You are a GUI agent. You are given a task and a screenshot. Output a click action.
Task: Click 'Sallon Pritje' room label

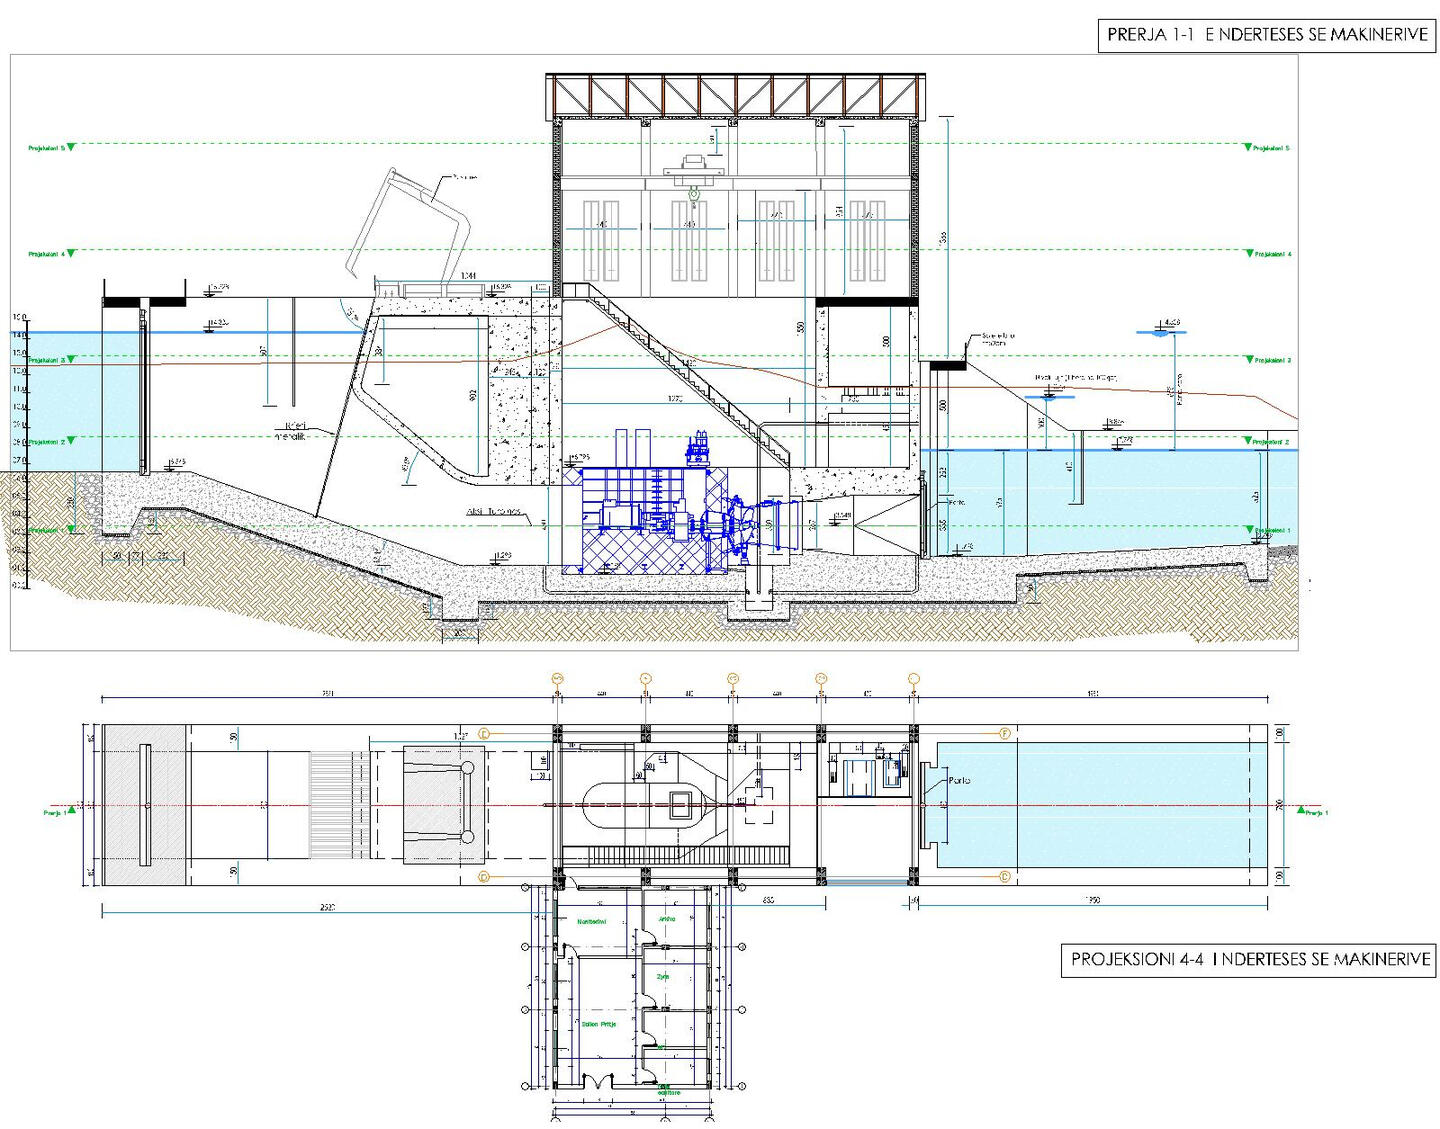point(599,1024)
